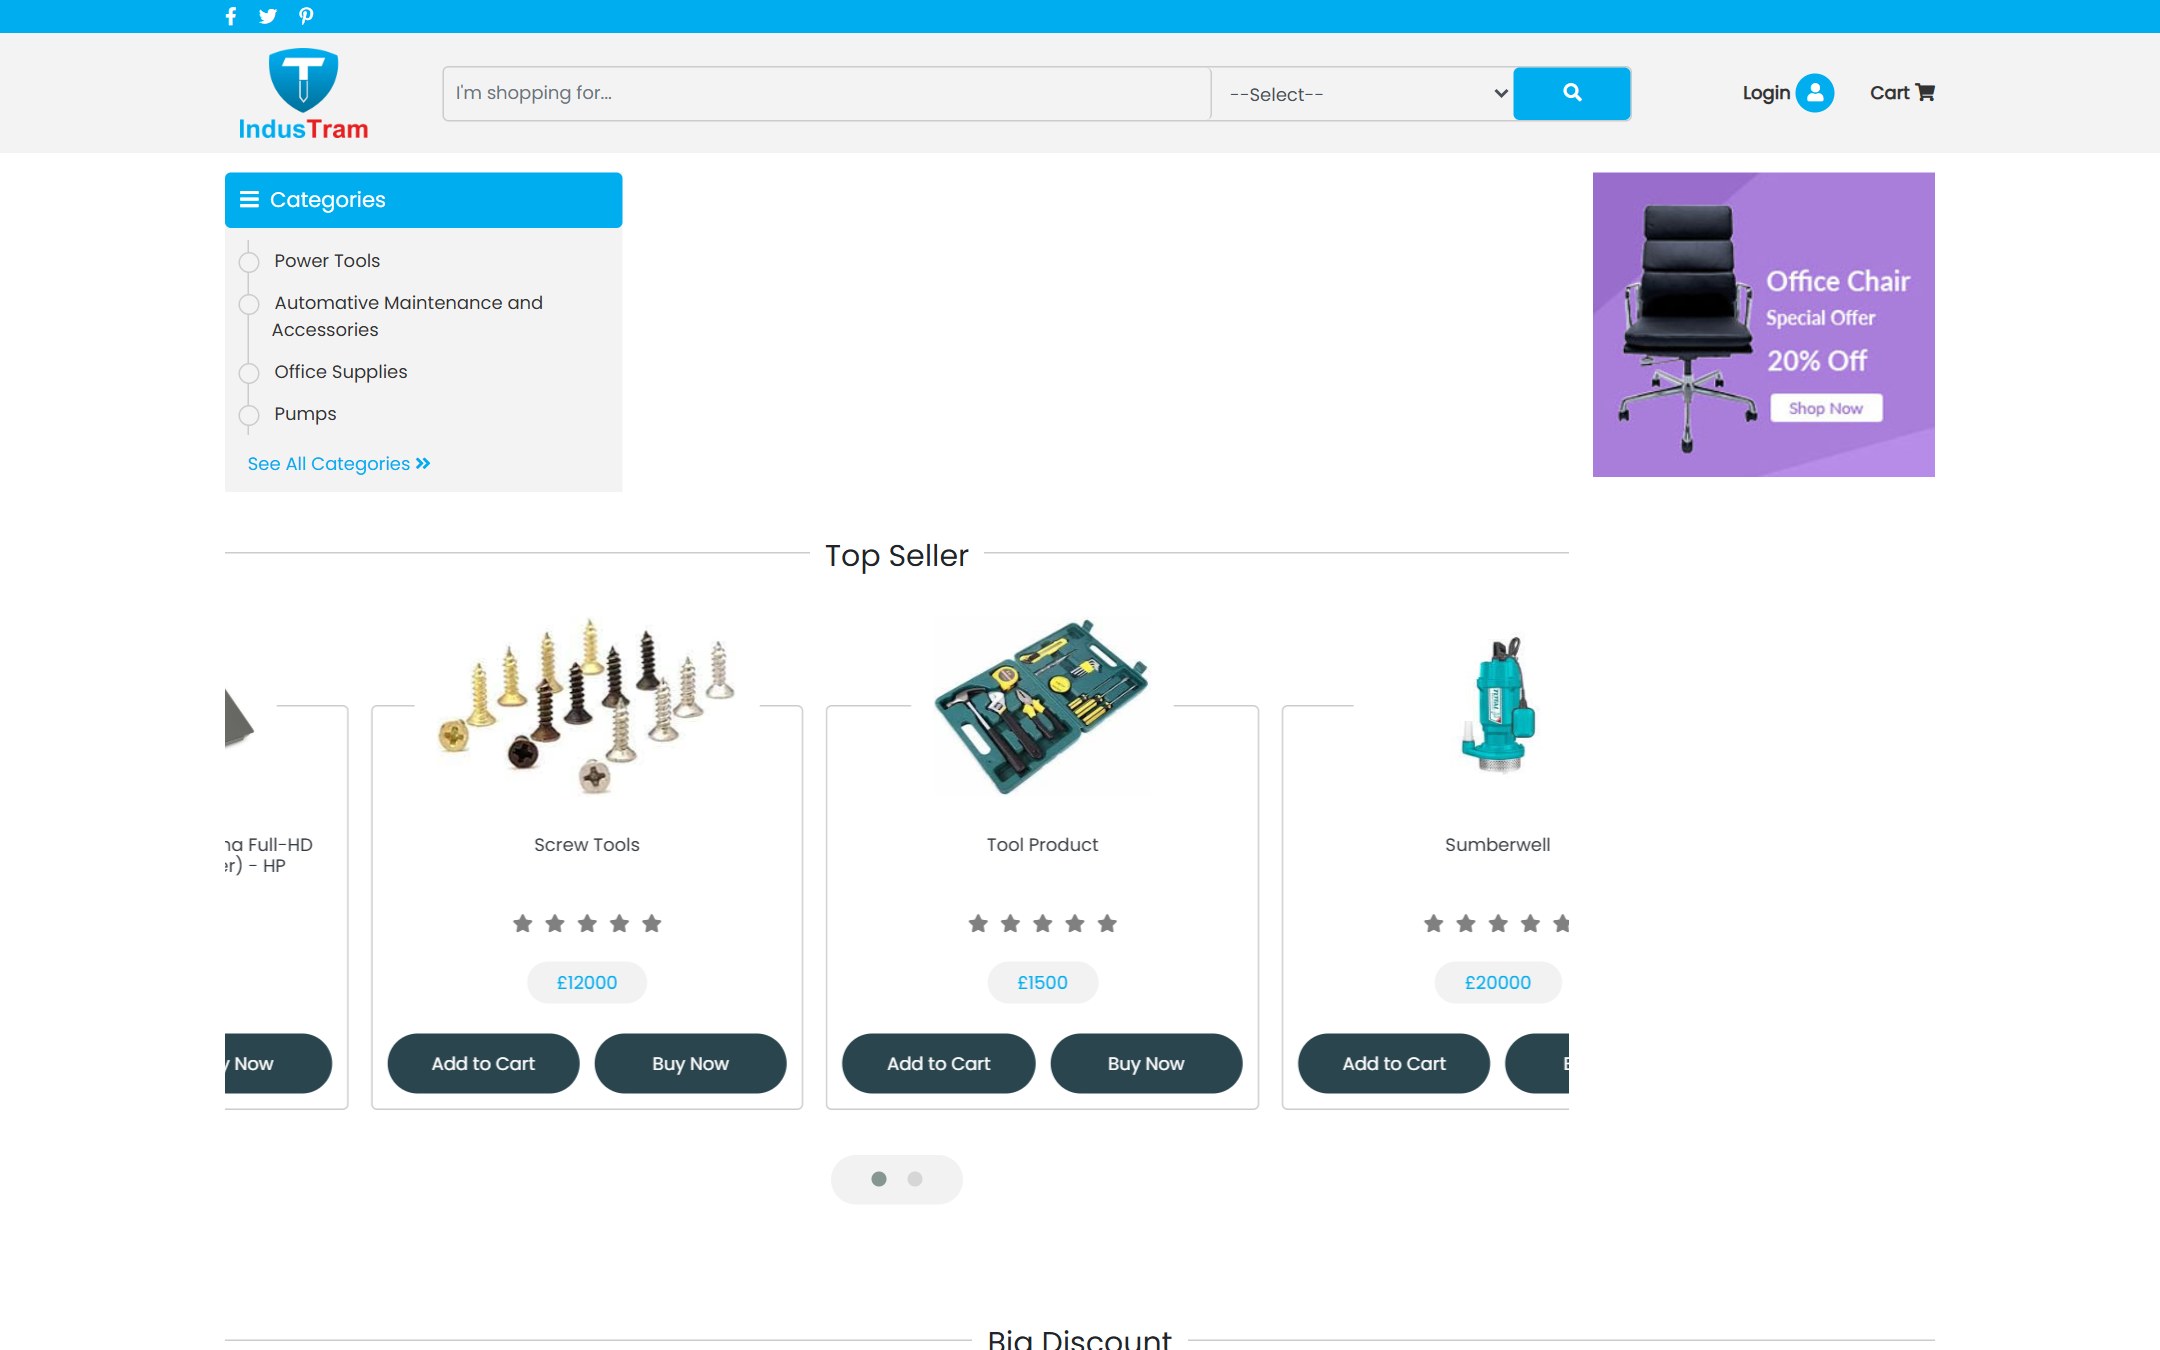
Task: Go to second Top Seller carousel dot
Action: pos(915,1179)
